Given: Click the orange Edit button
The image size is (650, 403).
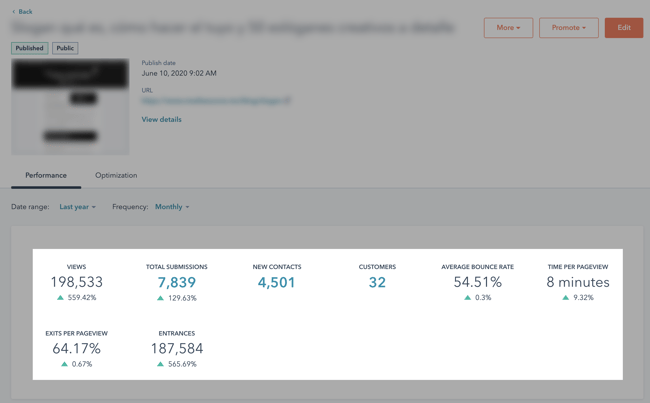Looking at the screenshot, I should point(624,28).
